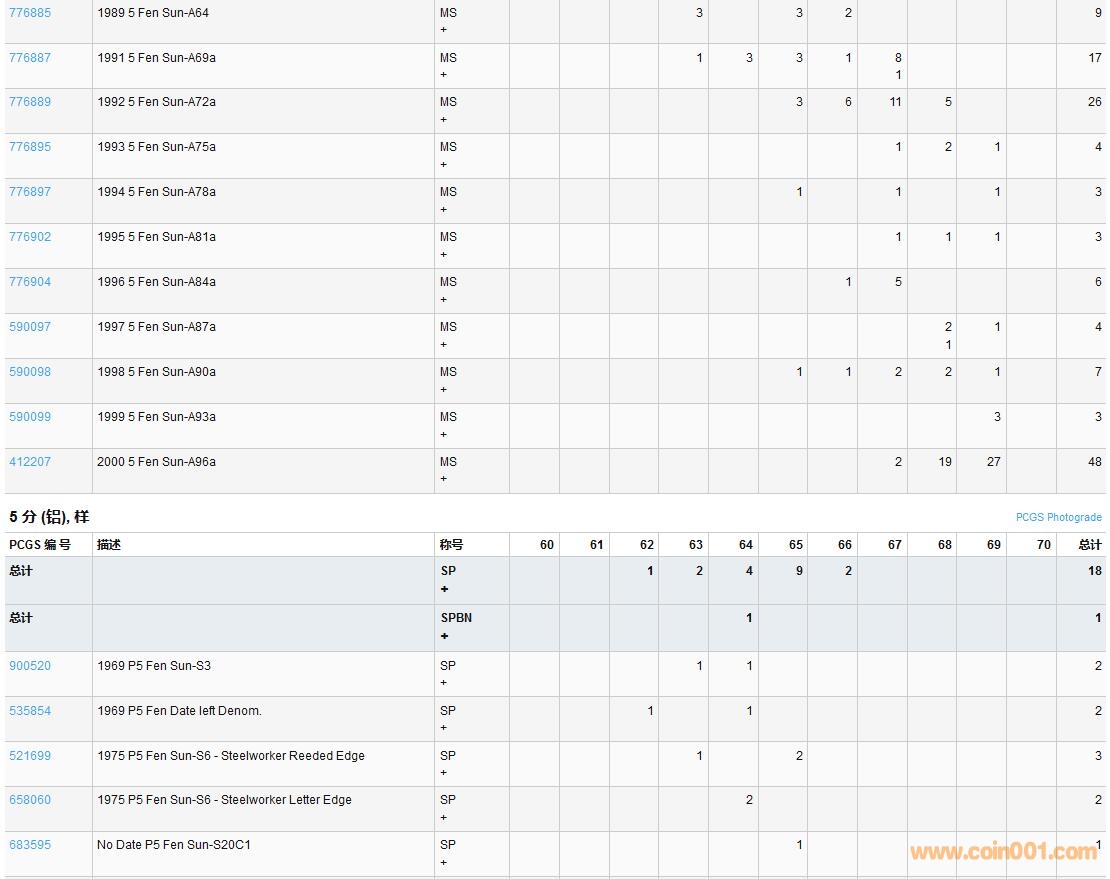Expand the SP totals row plus sign

pyautogui.click(x=444, y=589)
